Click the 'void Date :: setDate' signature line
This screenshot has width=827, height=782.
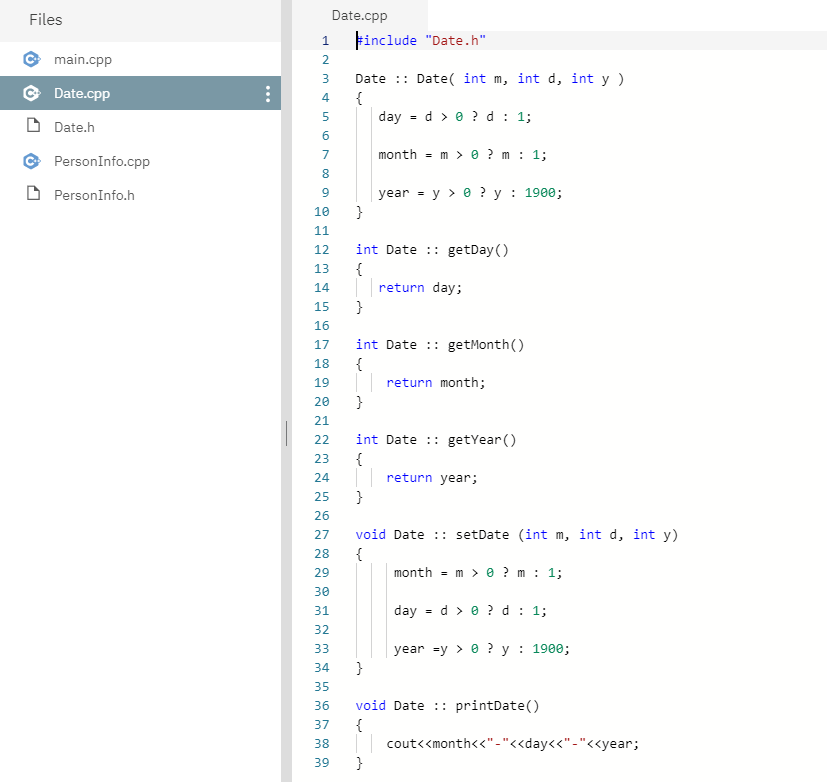pos(517,534)
